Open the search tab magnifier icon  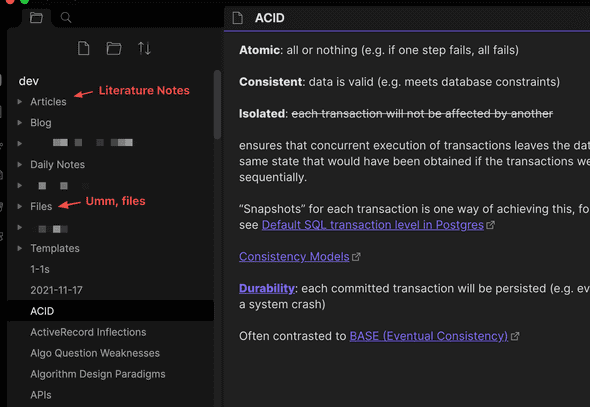pos(66,18)
